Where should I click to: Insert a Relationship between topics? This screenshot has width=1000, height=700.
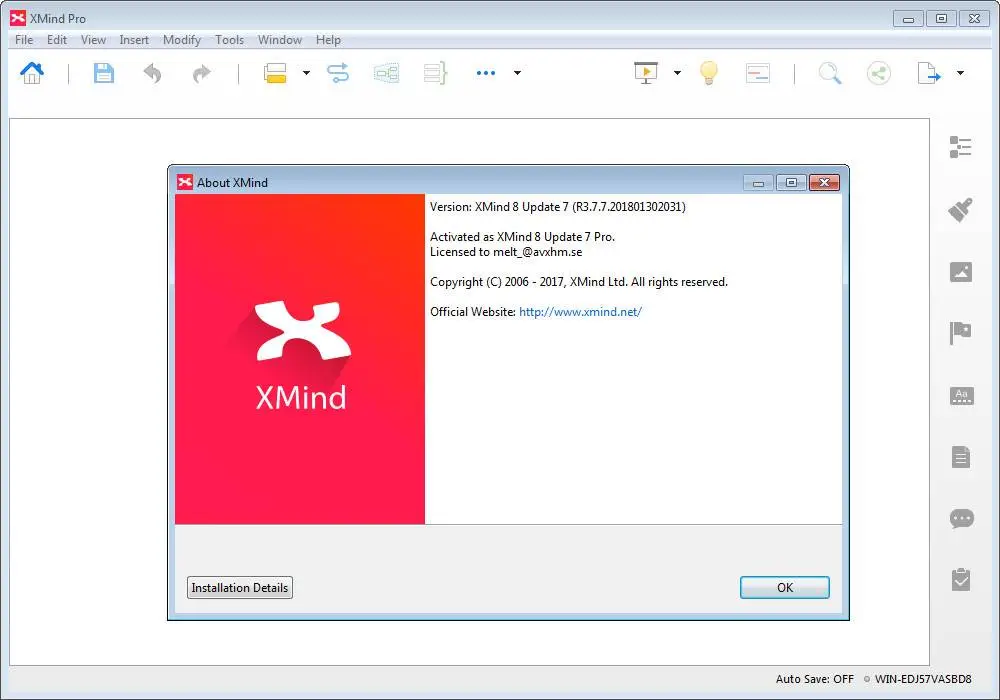(x=337, y=72)
